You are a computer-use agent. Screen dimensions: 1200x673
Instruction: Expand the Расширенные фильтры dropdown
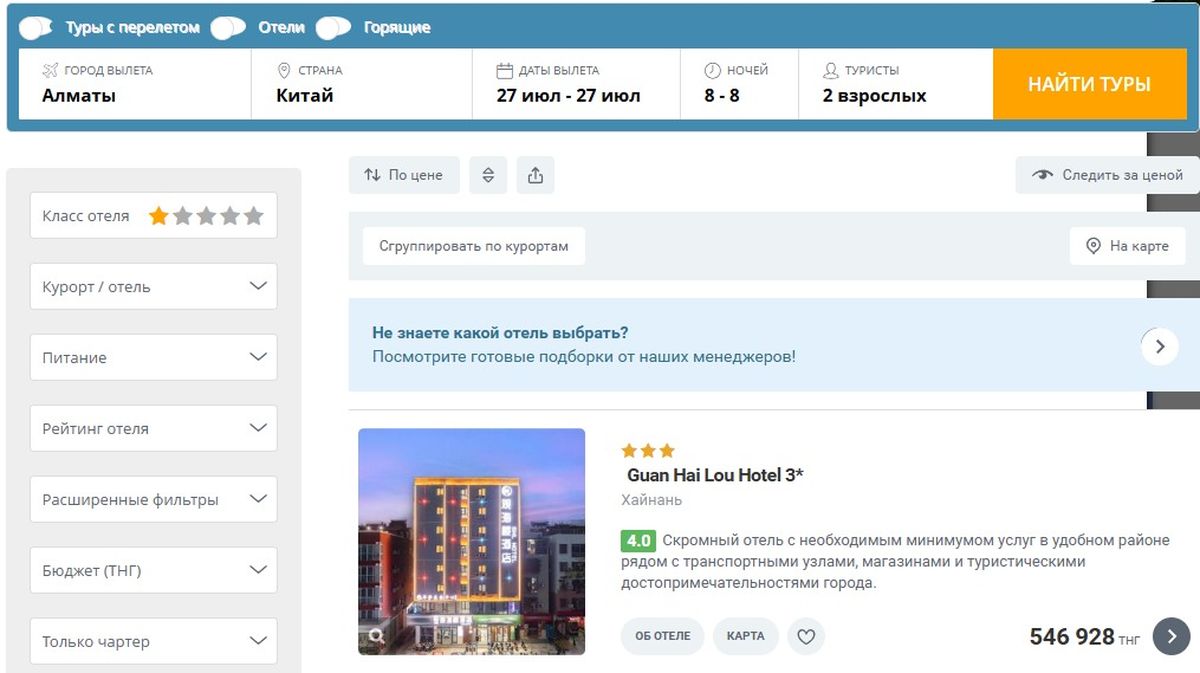point(153,499)
